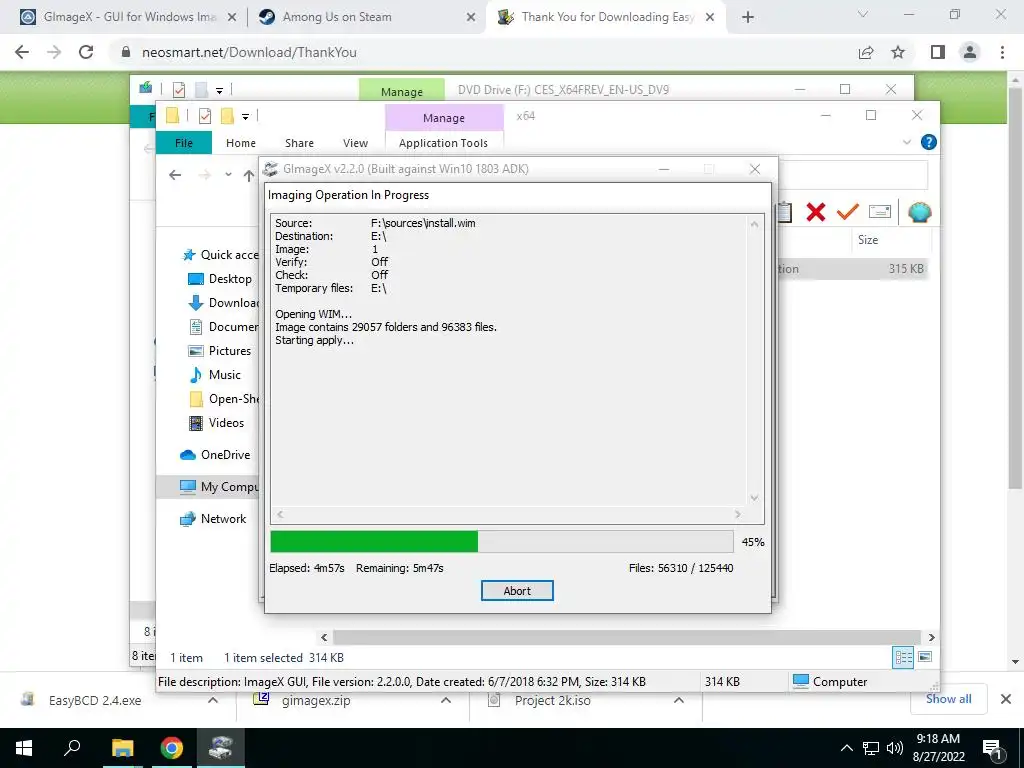Abort the imaging operation
This screenshot has width=1024, height=768.
[517, 590]
